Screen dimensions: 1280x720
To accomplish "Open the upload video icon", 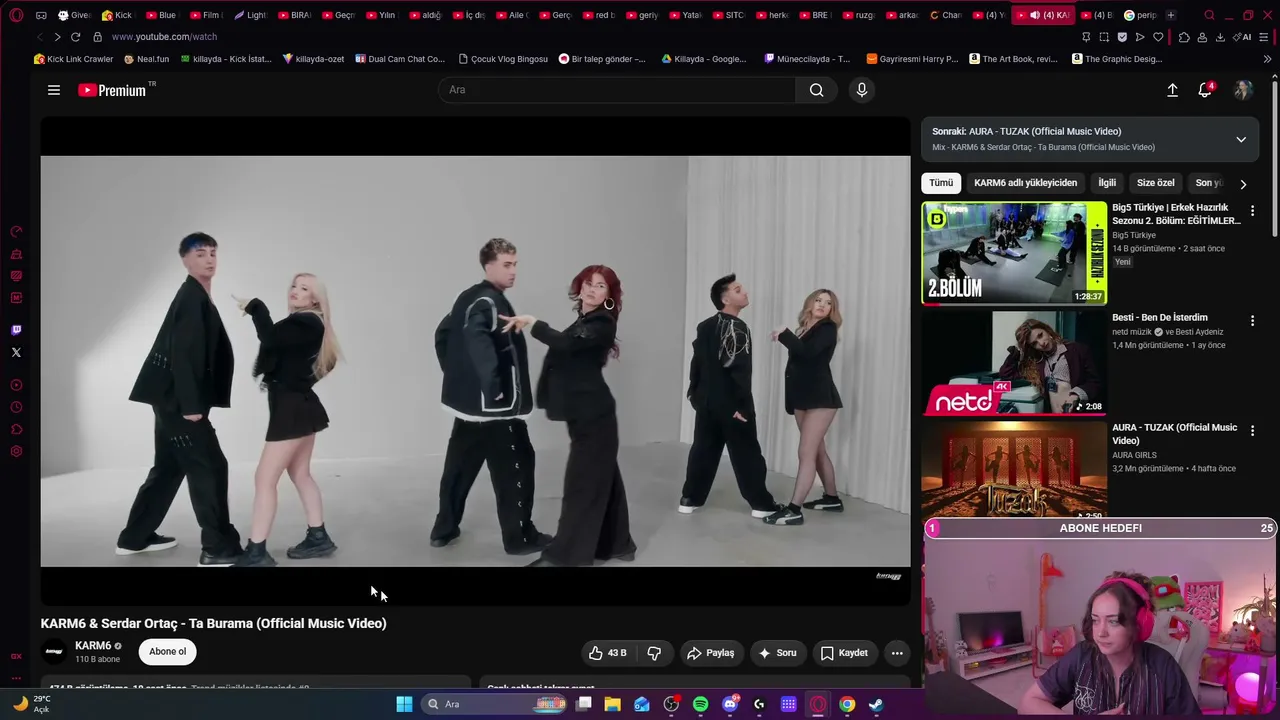I will tap(1172, 90).
